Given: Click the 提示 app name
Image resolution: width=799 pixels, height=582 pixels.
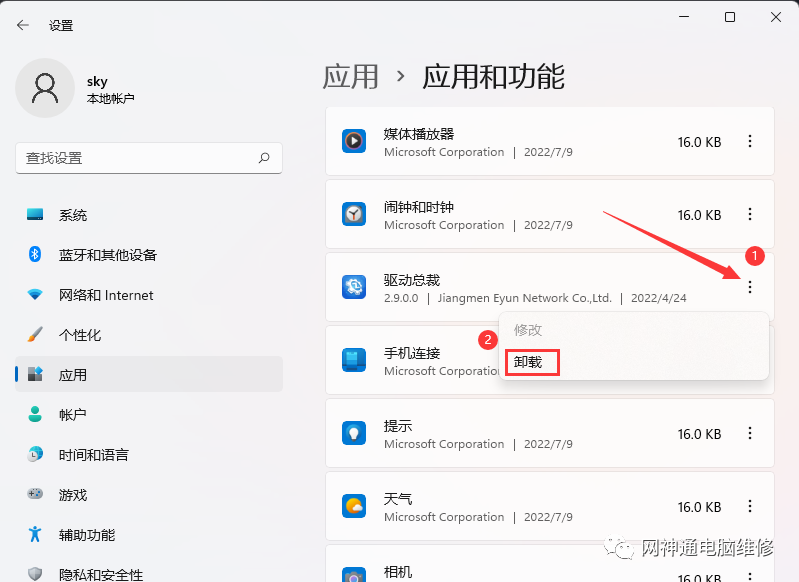Looking at the screenshot, I should tap(398, 426).
